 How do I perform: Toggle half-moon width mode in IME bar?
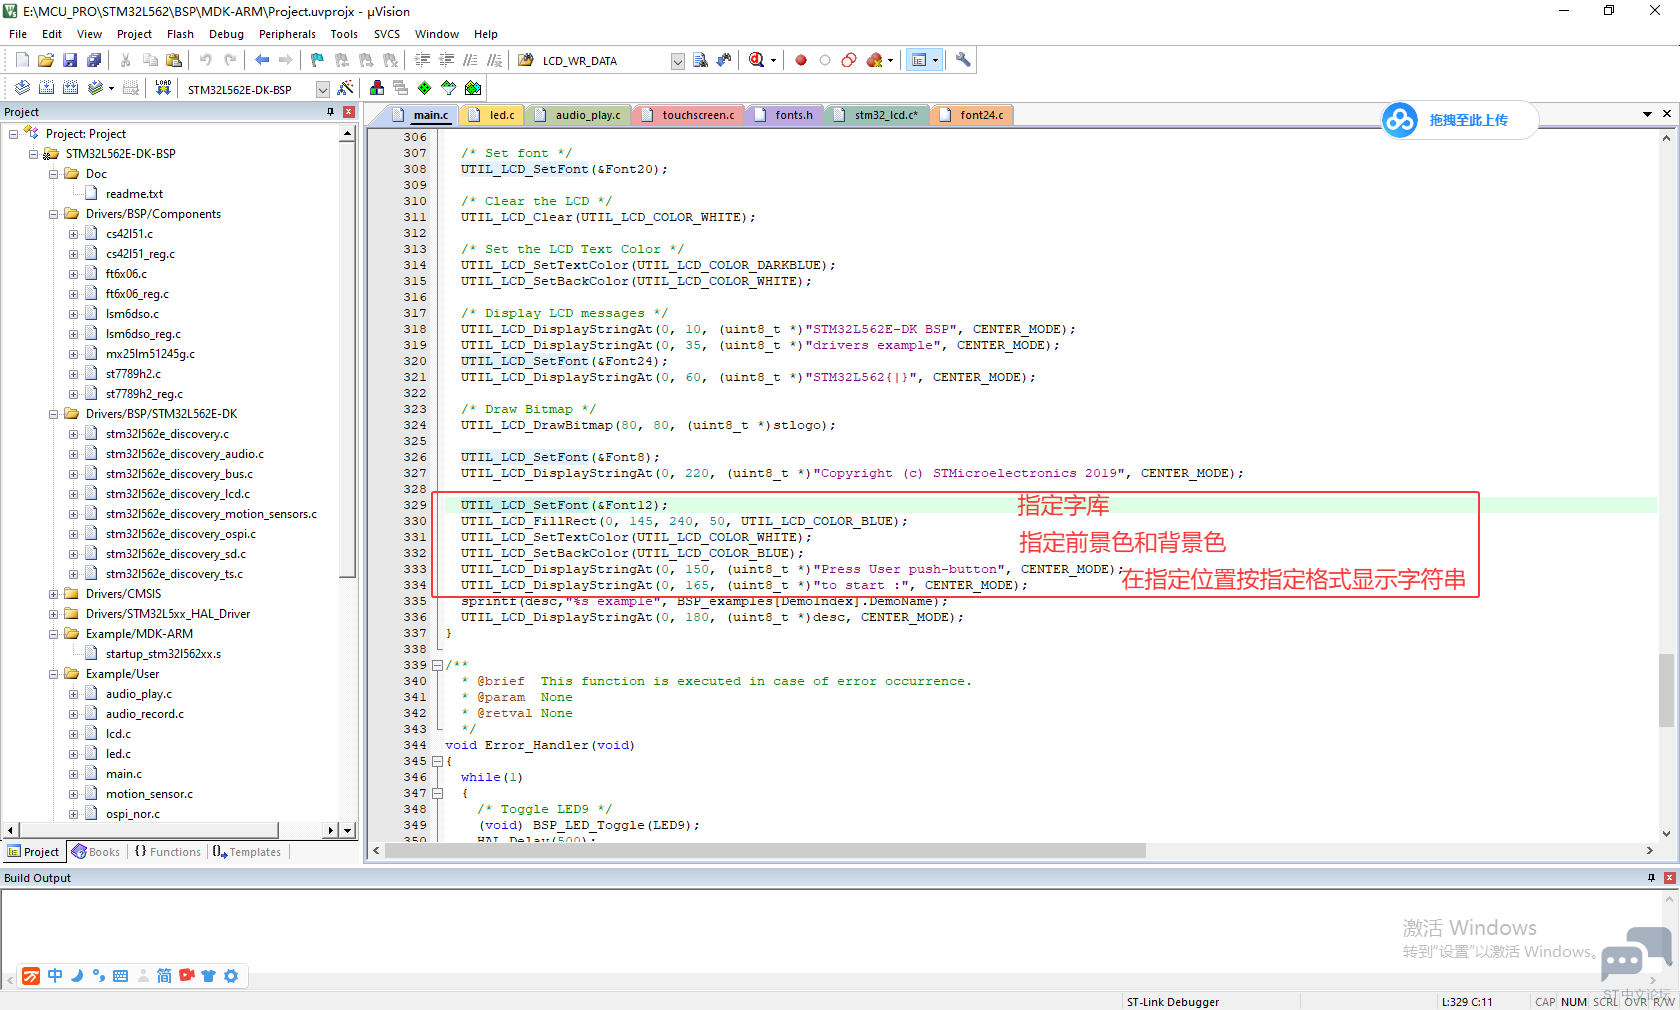[77, 976]
